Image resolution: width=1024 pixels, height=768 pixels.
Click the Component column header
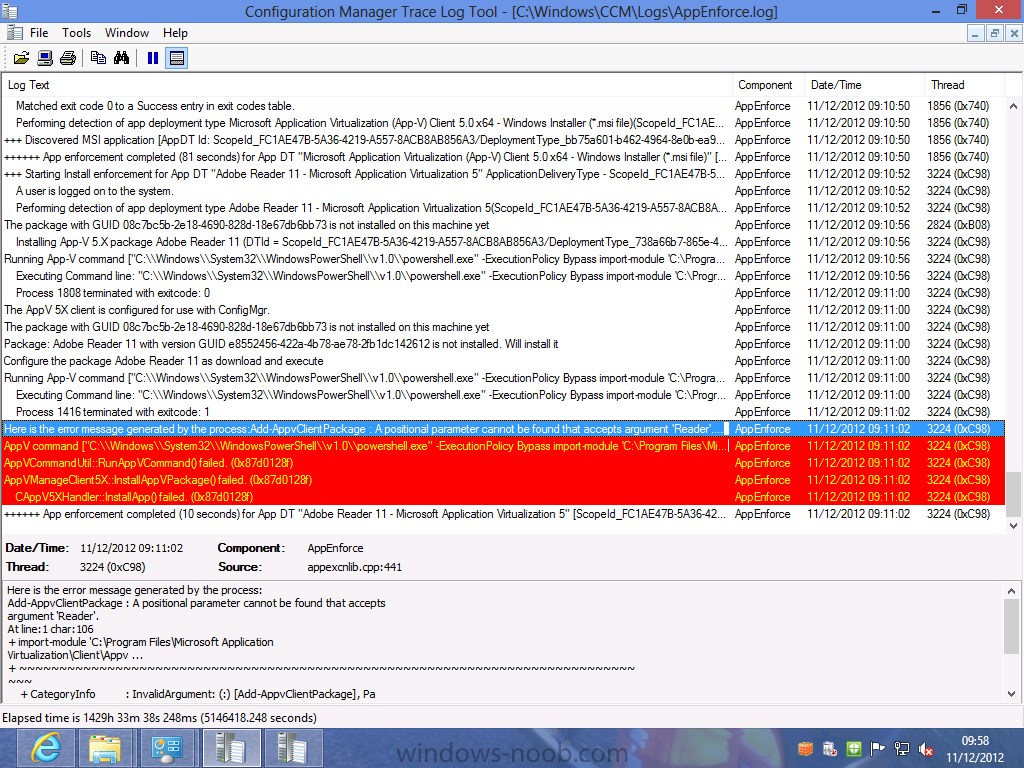768,85
